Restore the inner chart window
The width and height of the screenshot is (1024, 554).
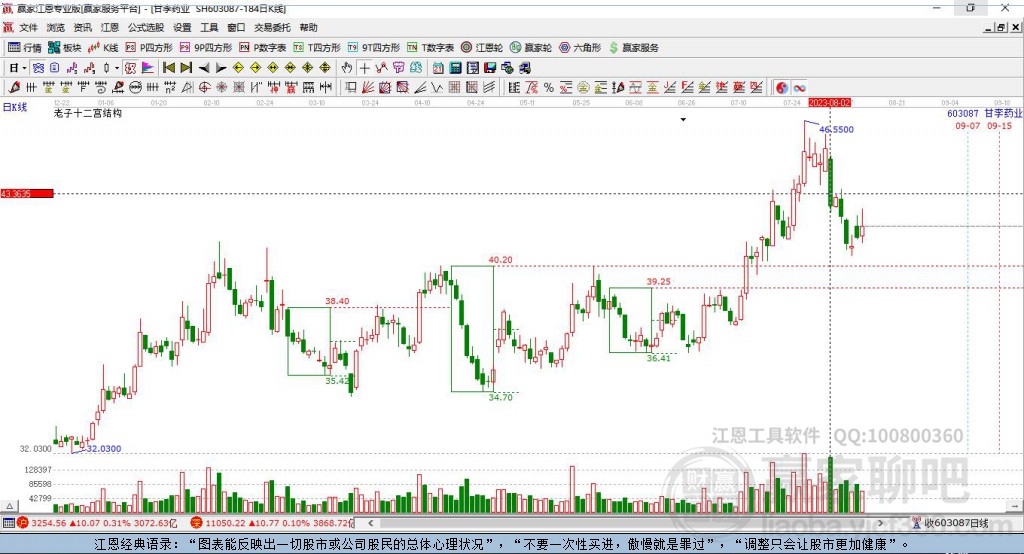tap(1001, 27)
